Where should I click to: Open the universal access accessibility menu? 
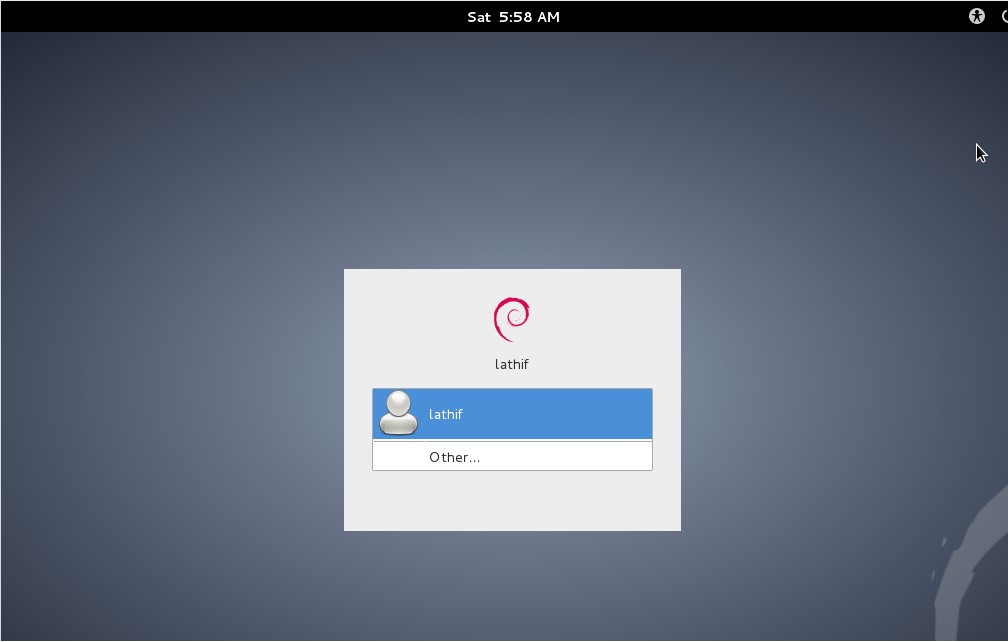pos(976,17)
